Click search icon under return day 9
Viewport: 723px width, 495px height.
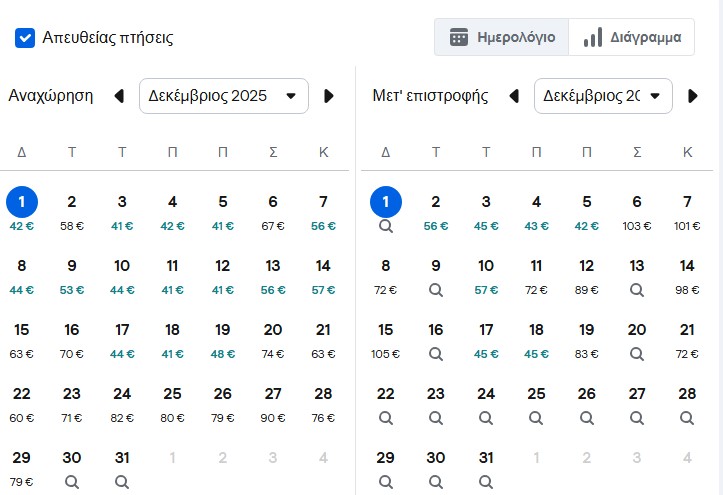(436, 289)
